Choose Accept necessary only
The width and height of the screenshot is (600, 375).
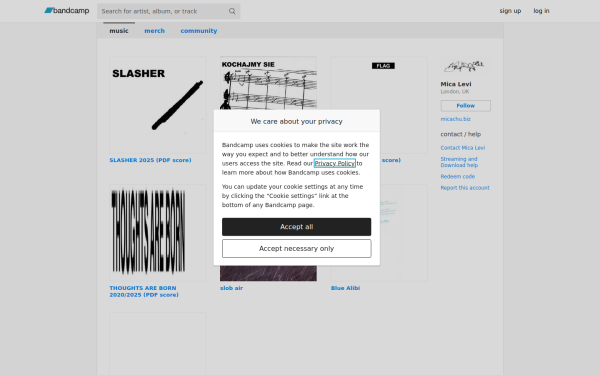click(297, 249)
